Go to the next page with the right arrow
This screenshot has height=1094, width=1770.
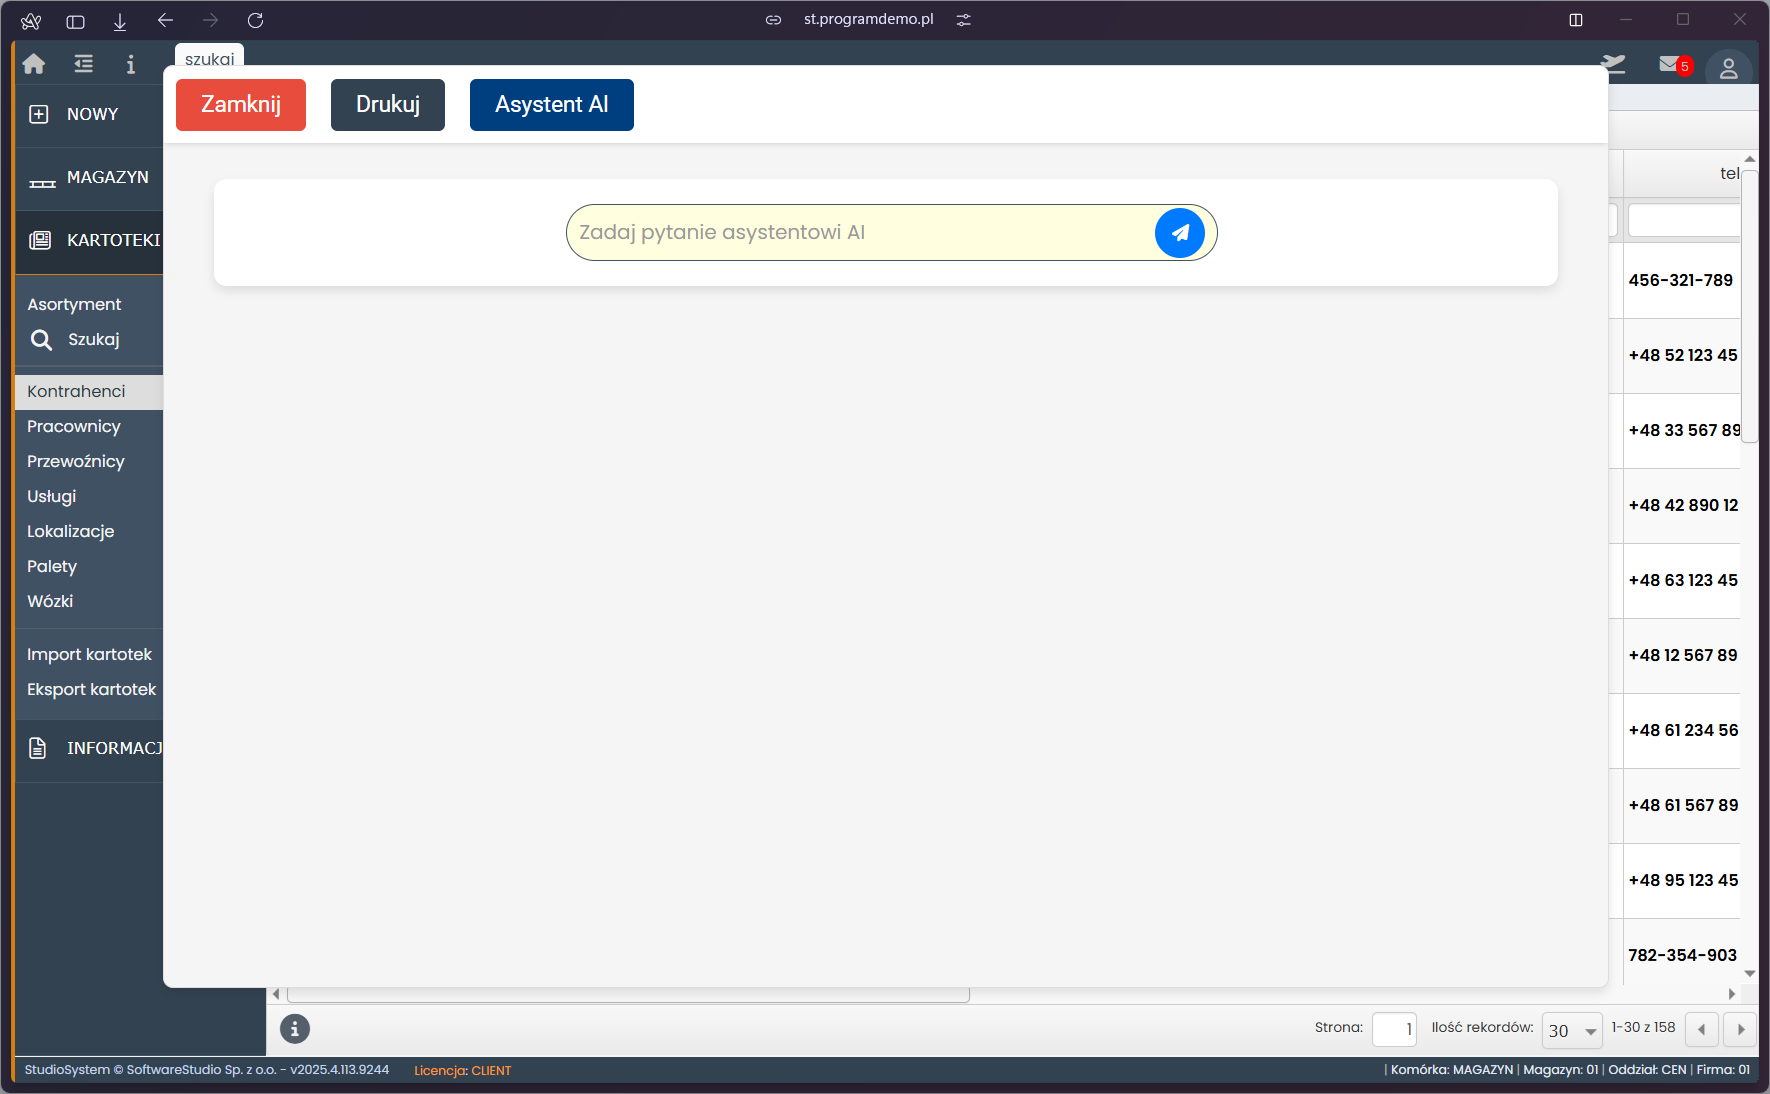point(1740,1029)
